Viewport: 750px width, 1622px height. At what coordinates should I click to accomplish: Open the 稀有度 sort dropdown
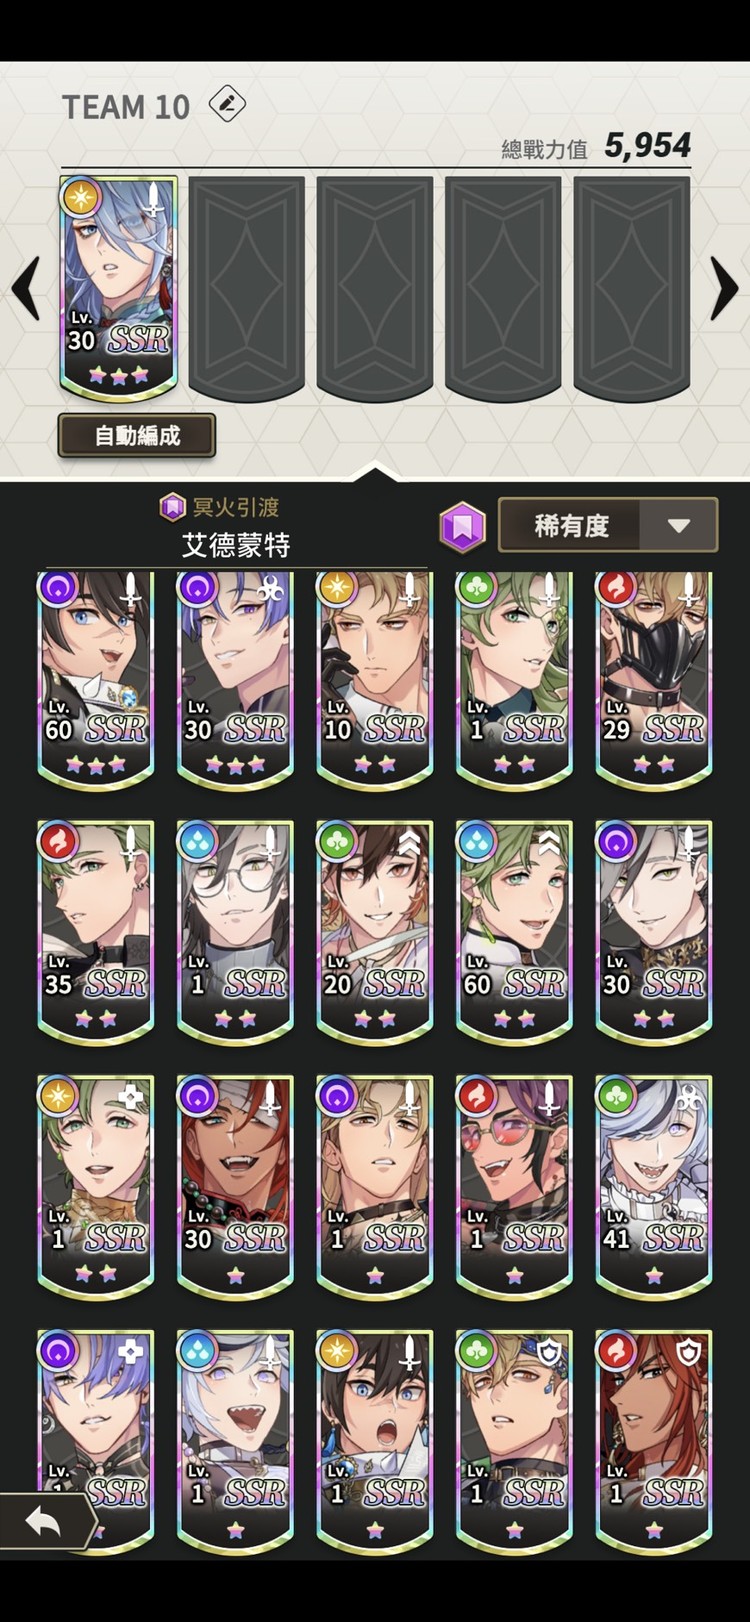[608, 525]
